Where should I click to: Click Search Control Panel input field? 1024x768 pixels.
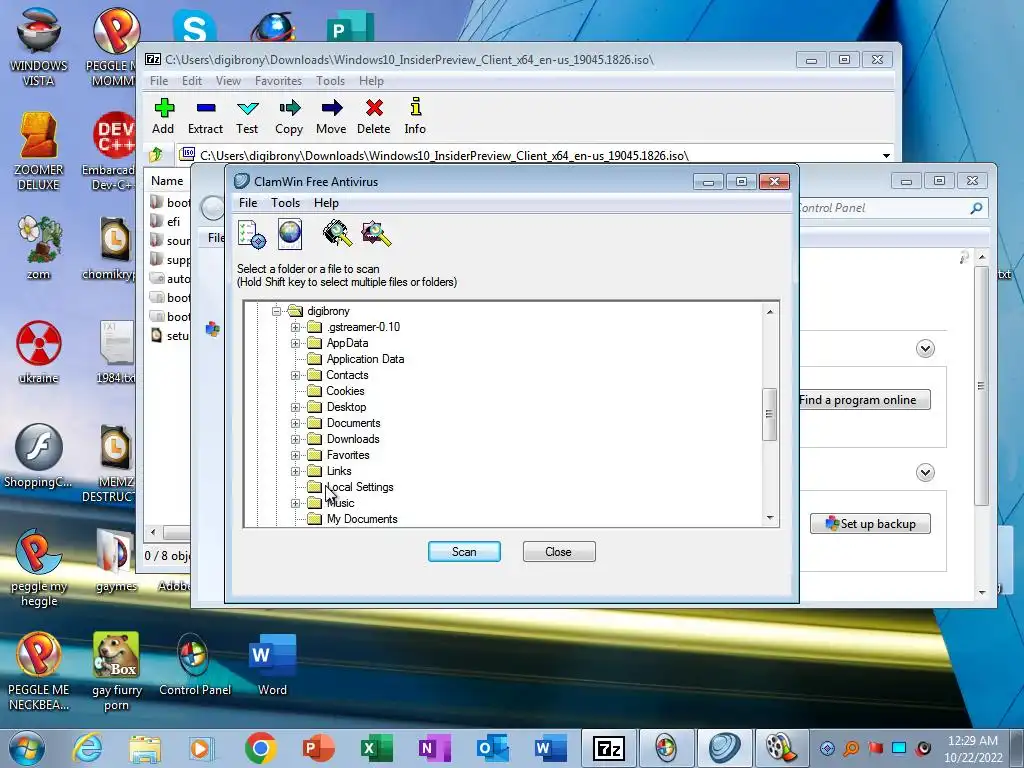coord(891,208)
